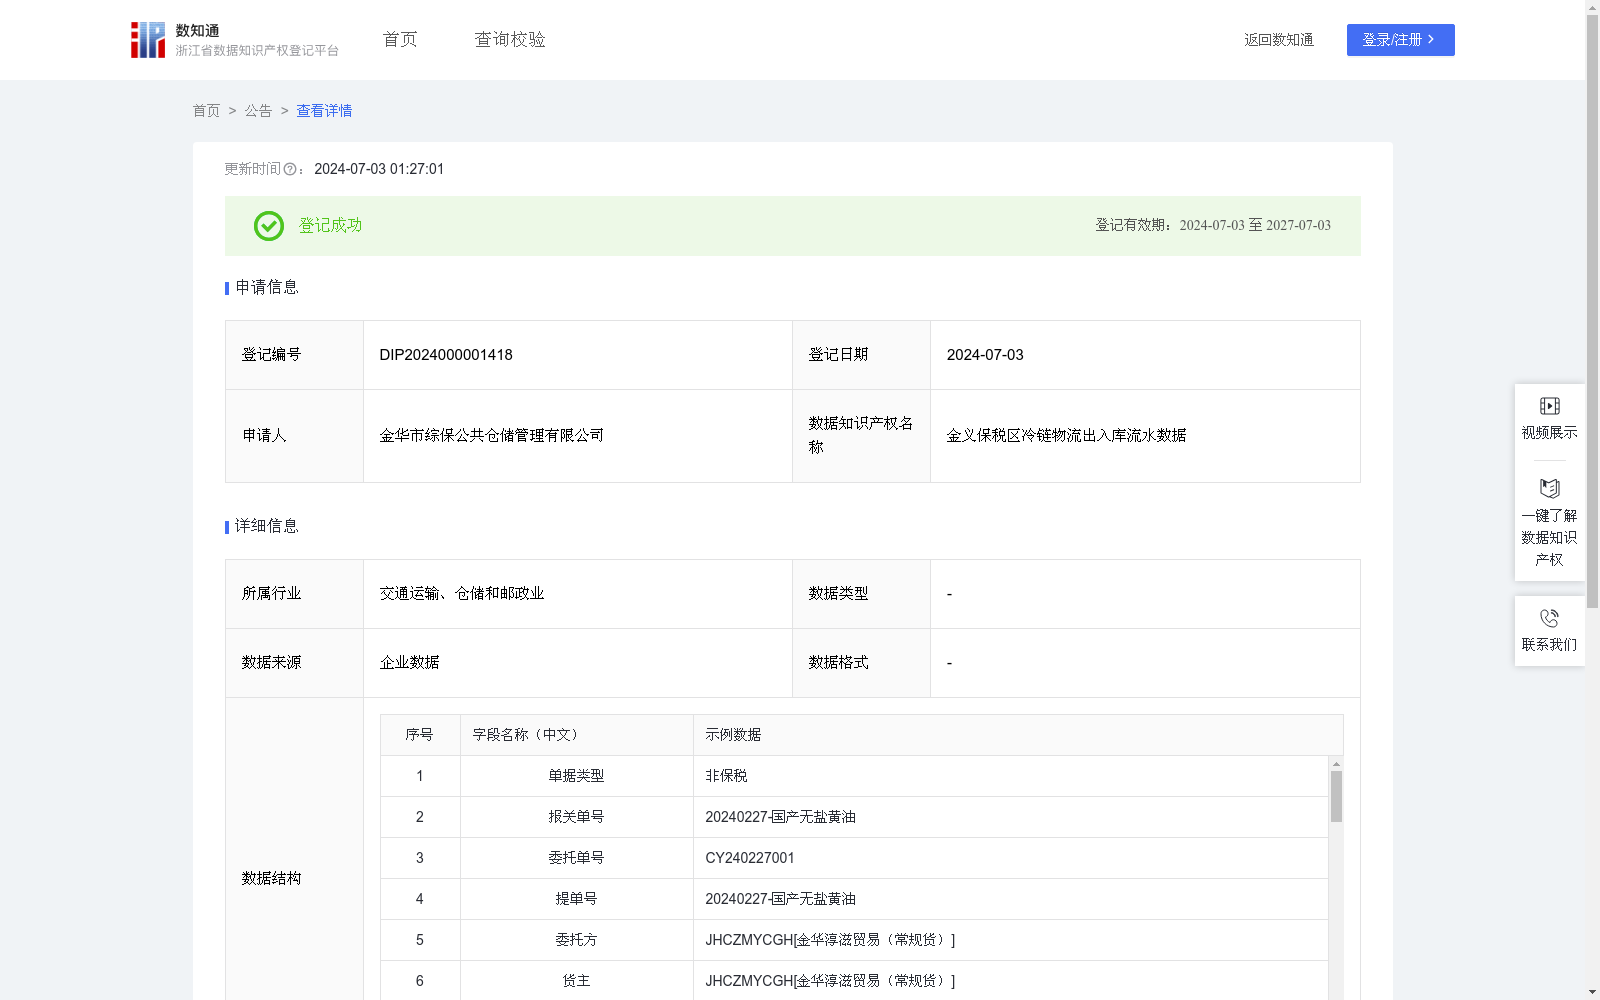Click the 单据类型 field row

[854, 776]
